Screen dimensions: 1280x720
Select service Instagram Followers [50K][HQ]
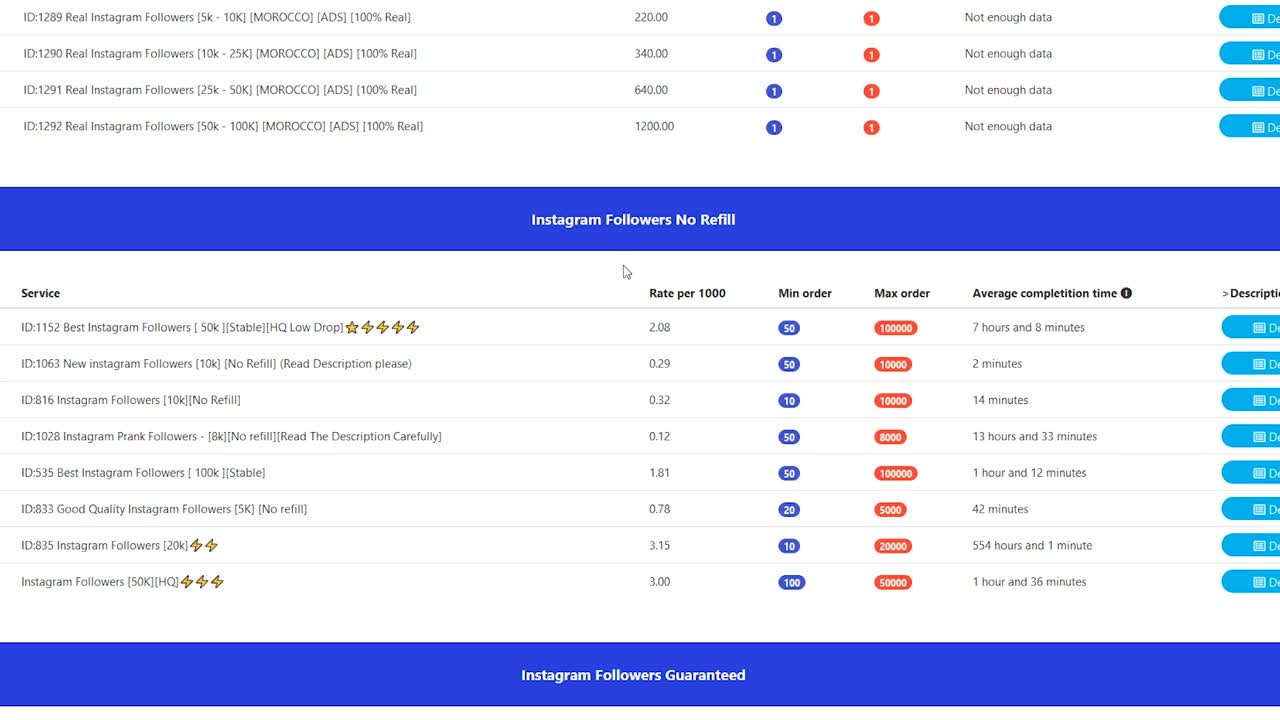click(122, 582)
